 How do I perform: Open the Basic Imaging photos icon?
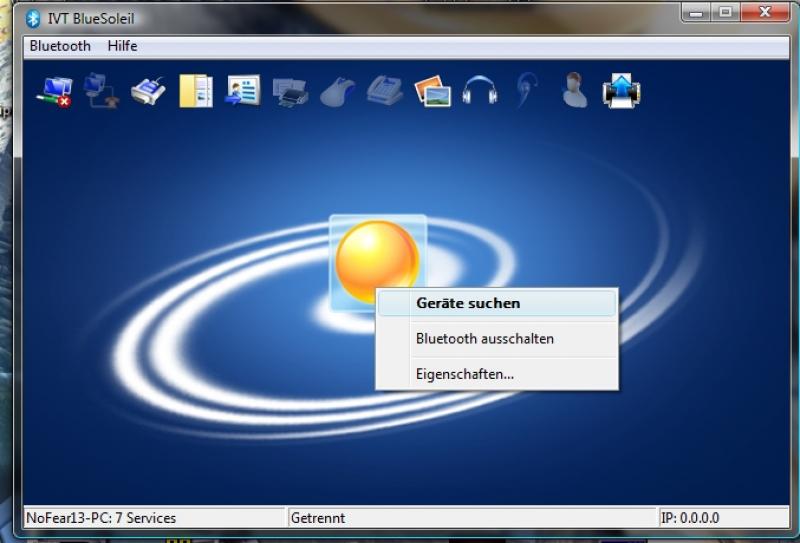pyautogui.click(x=433, y=91)
